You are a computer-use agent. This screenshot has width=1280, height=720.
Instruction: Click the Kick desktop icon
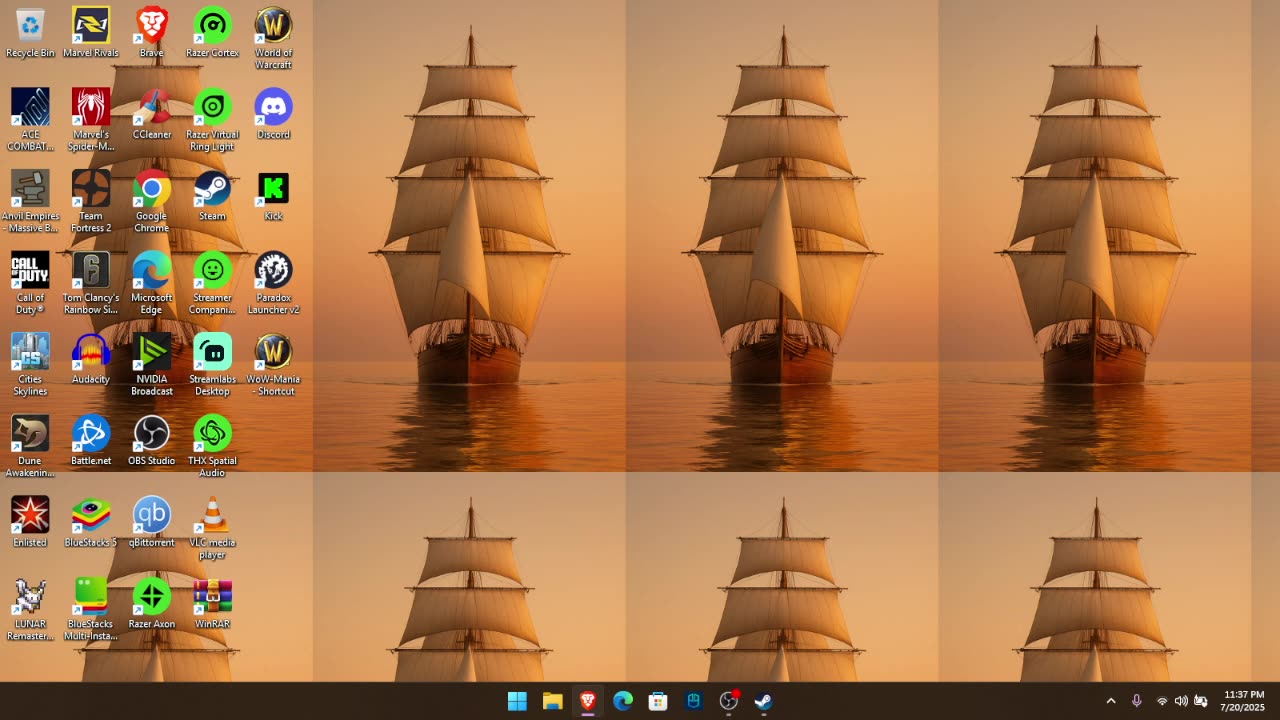click(x=273, y=195)
